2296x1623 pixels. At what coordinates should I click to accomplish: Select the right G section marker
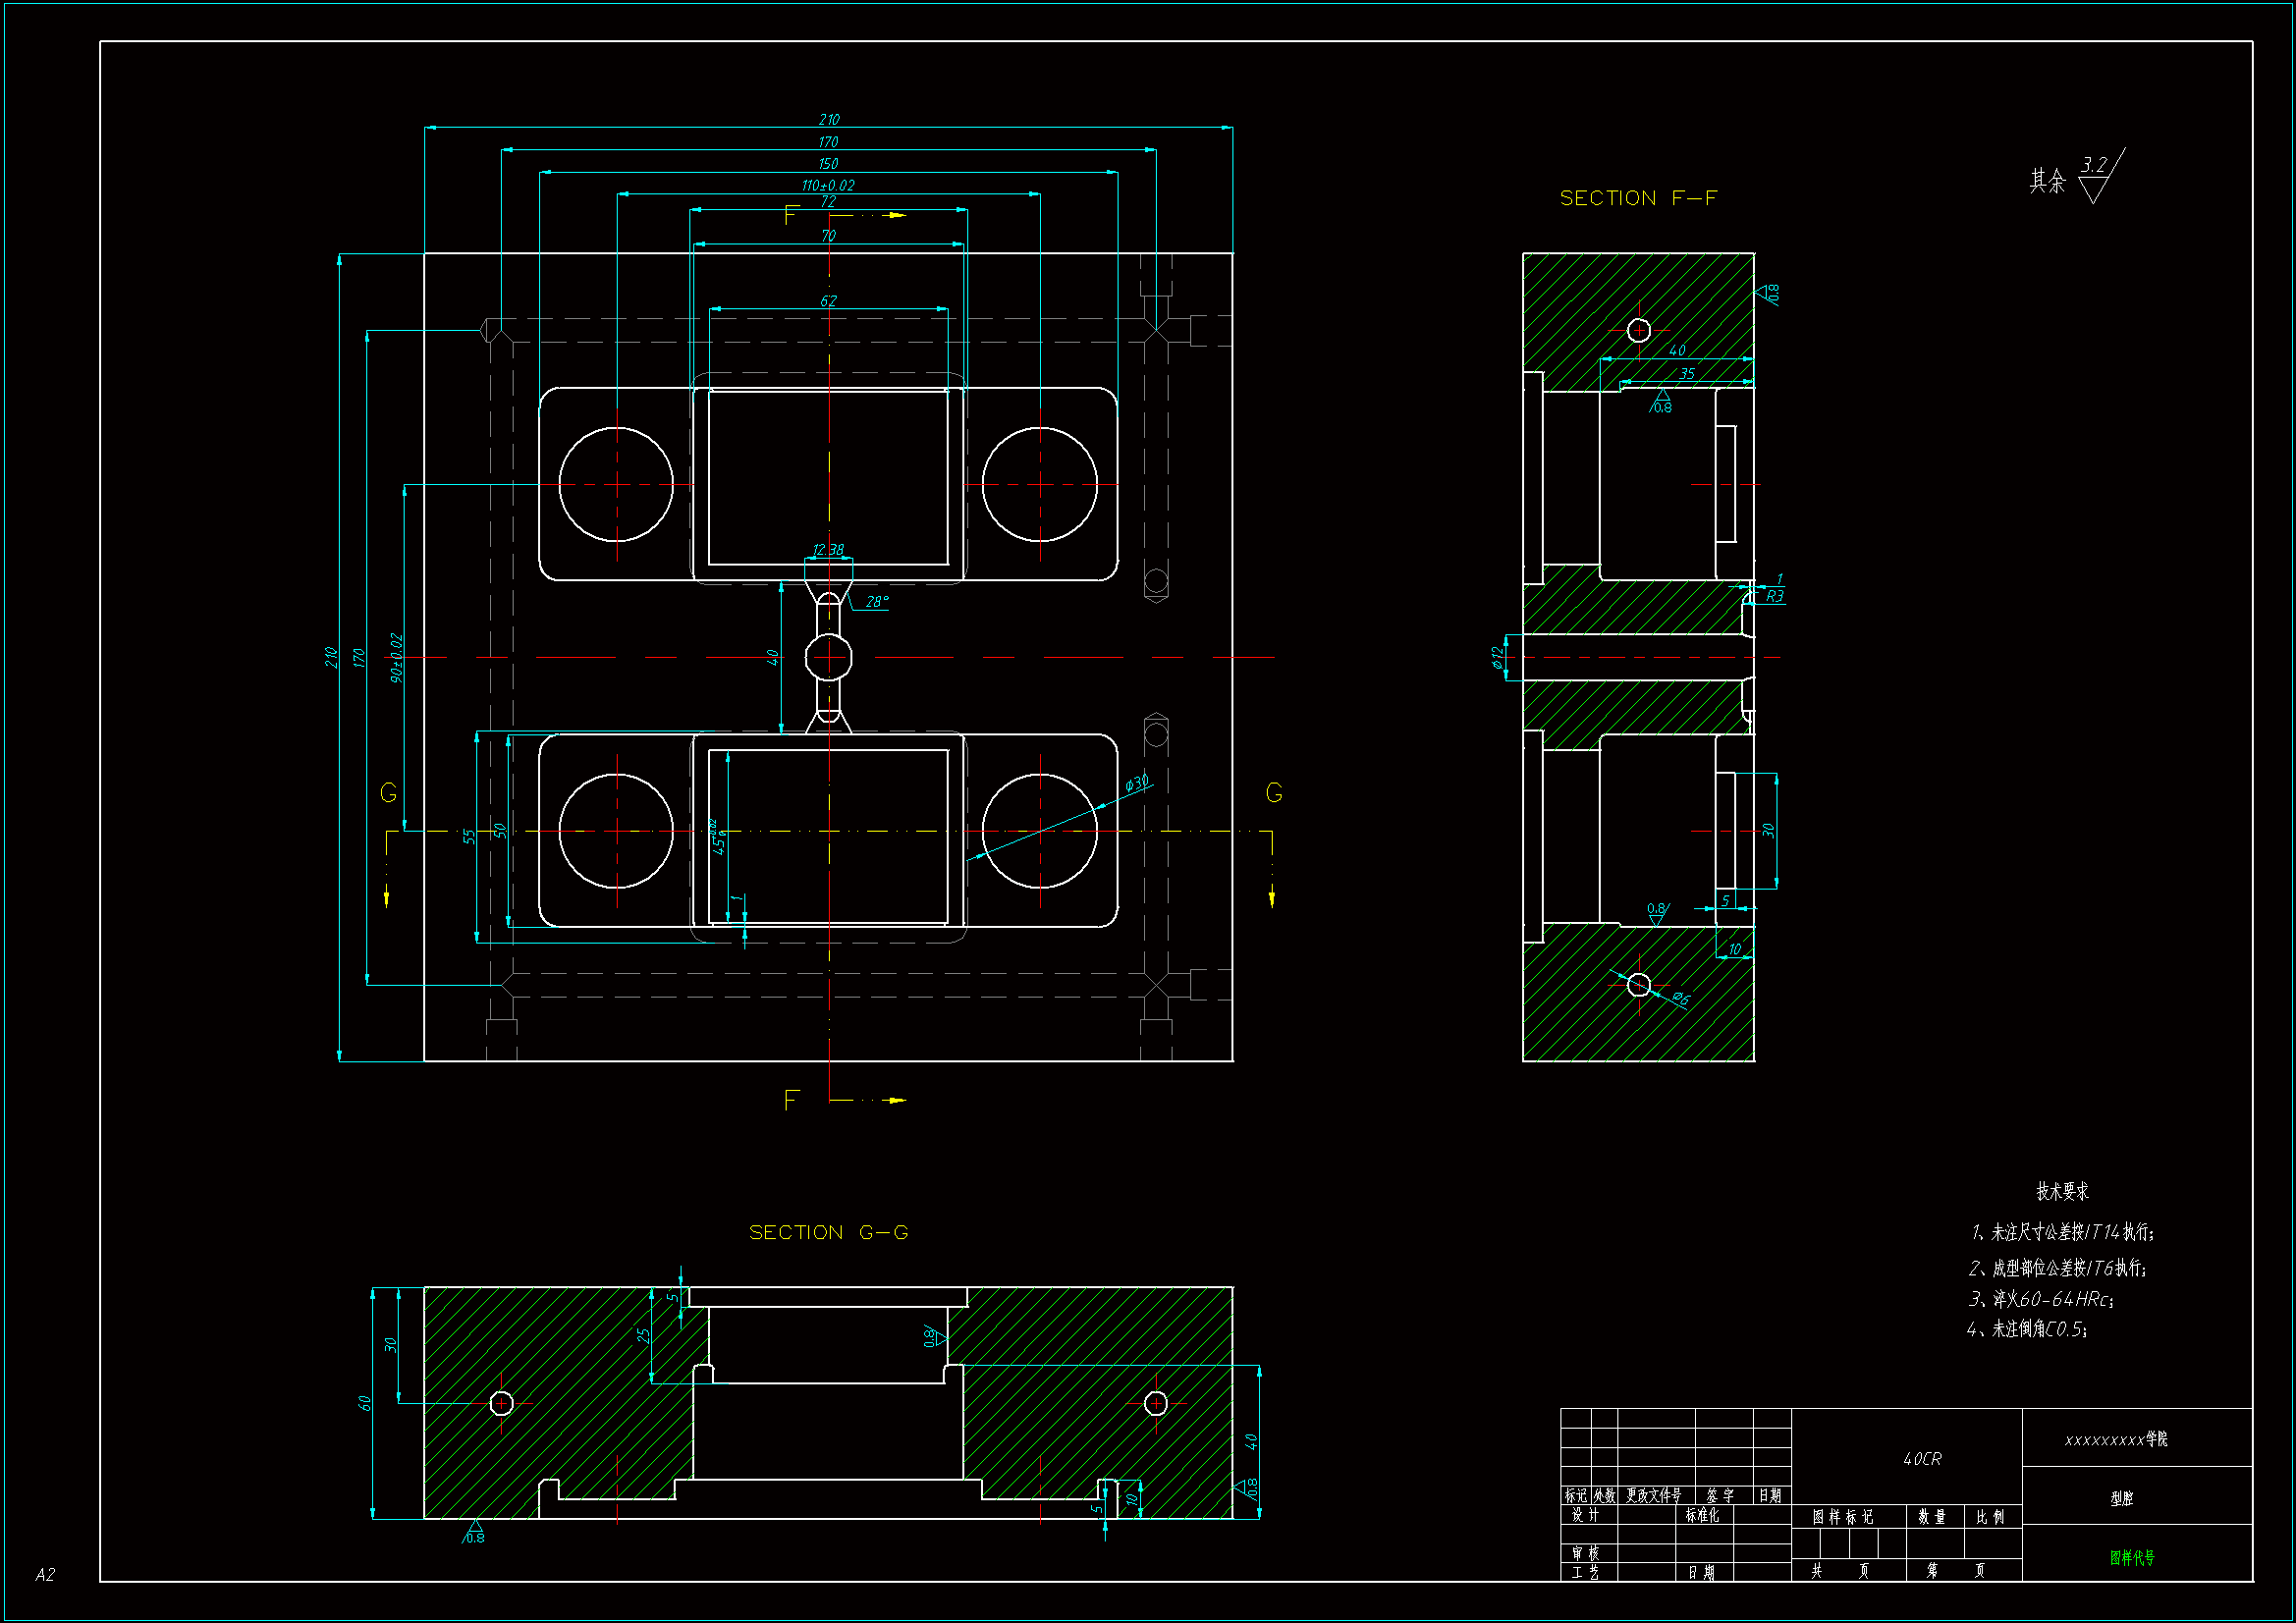point(1273,793)
